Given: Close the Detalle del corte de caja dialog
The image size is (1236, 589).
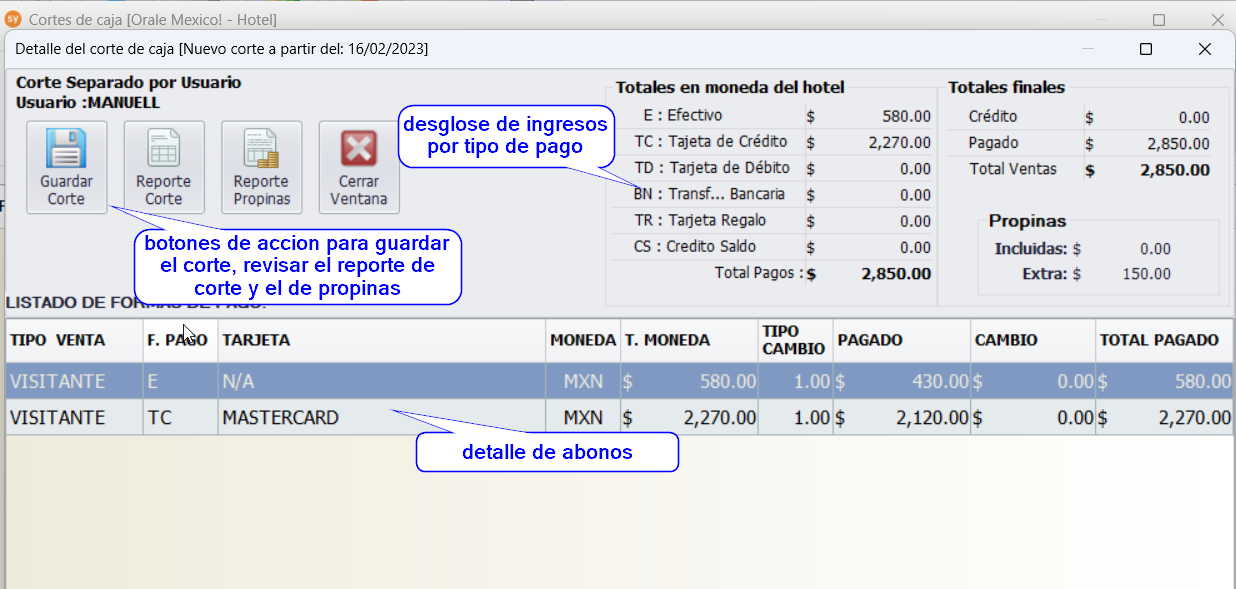Looking at the screenshot, I should tap(1205, 49).
